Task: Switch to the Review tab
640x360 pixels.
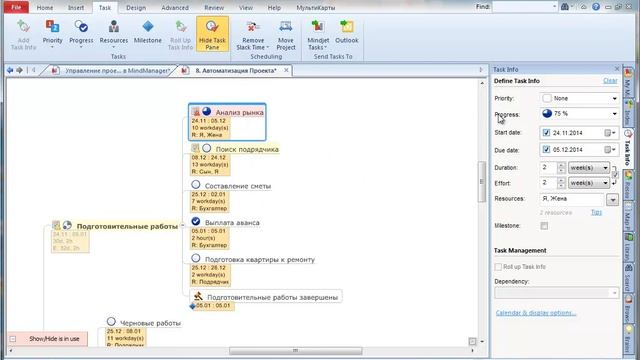Action: [214, 8]
